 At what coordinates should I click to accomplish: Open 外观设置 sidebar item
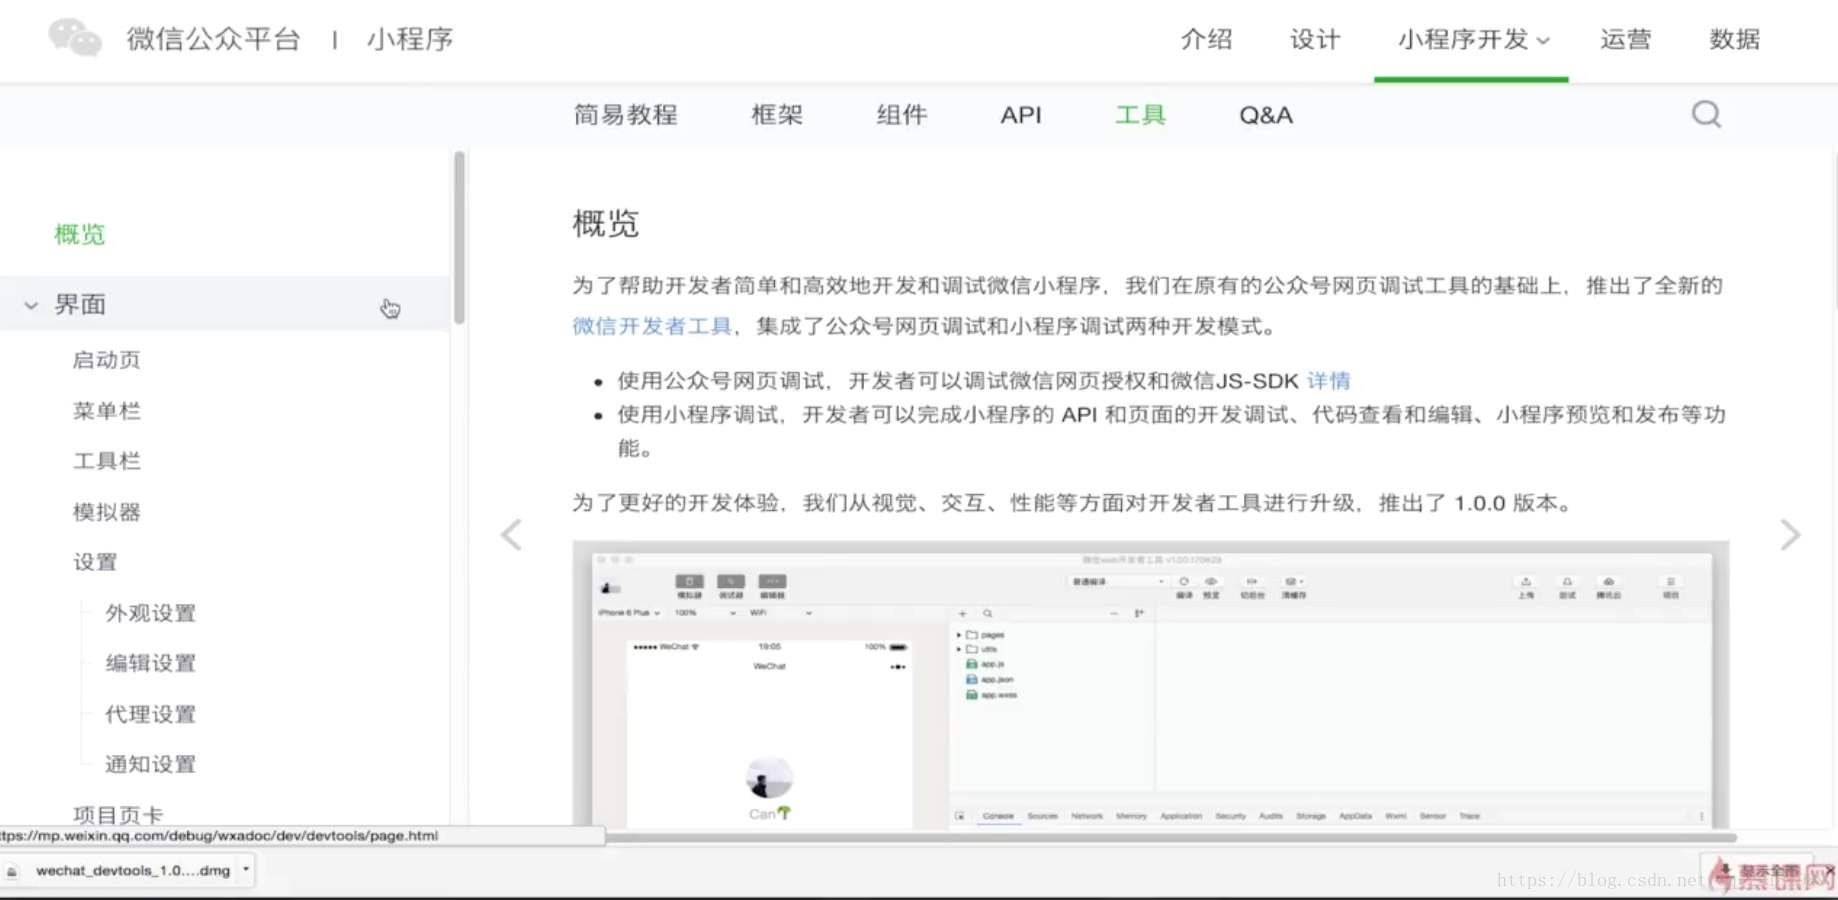[x=151, y=613]
